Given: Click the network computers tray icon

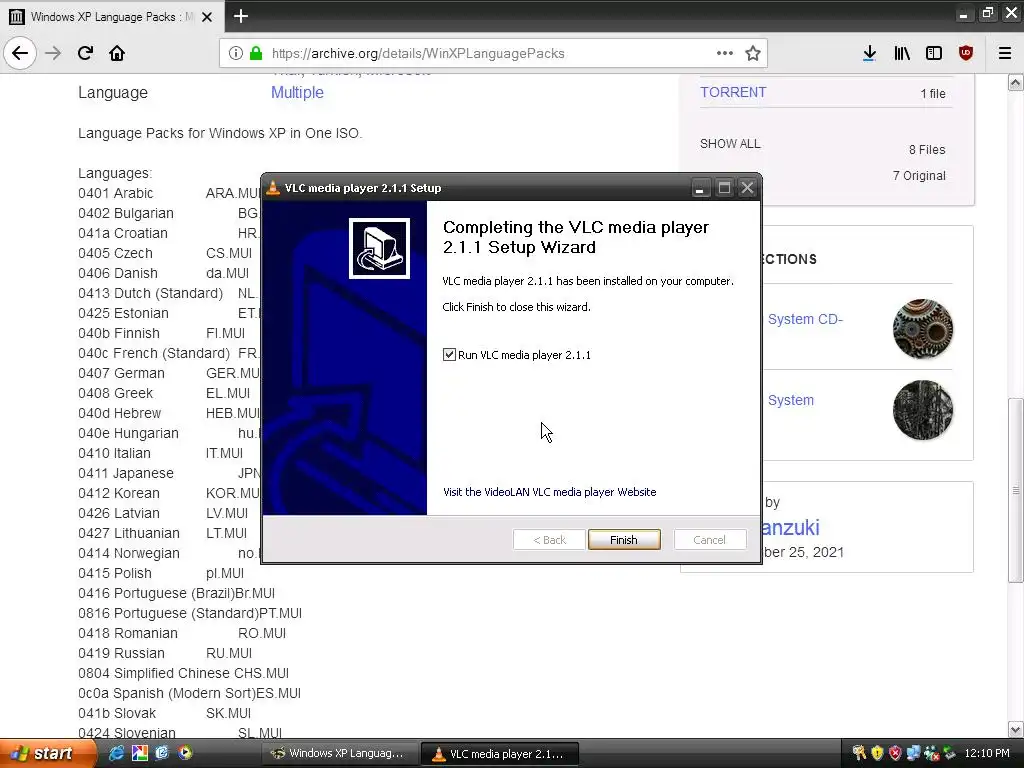Looking at the screenshot, I should pos(913,753).
